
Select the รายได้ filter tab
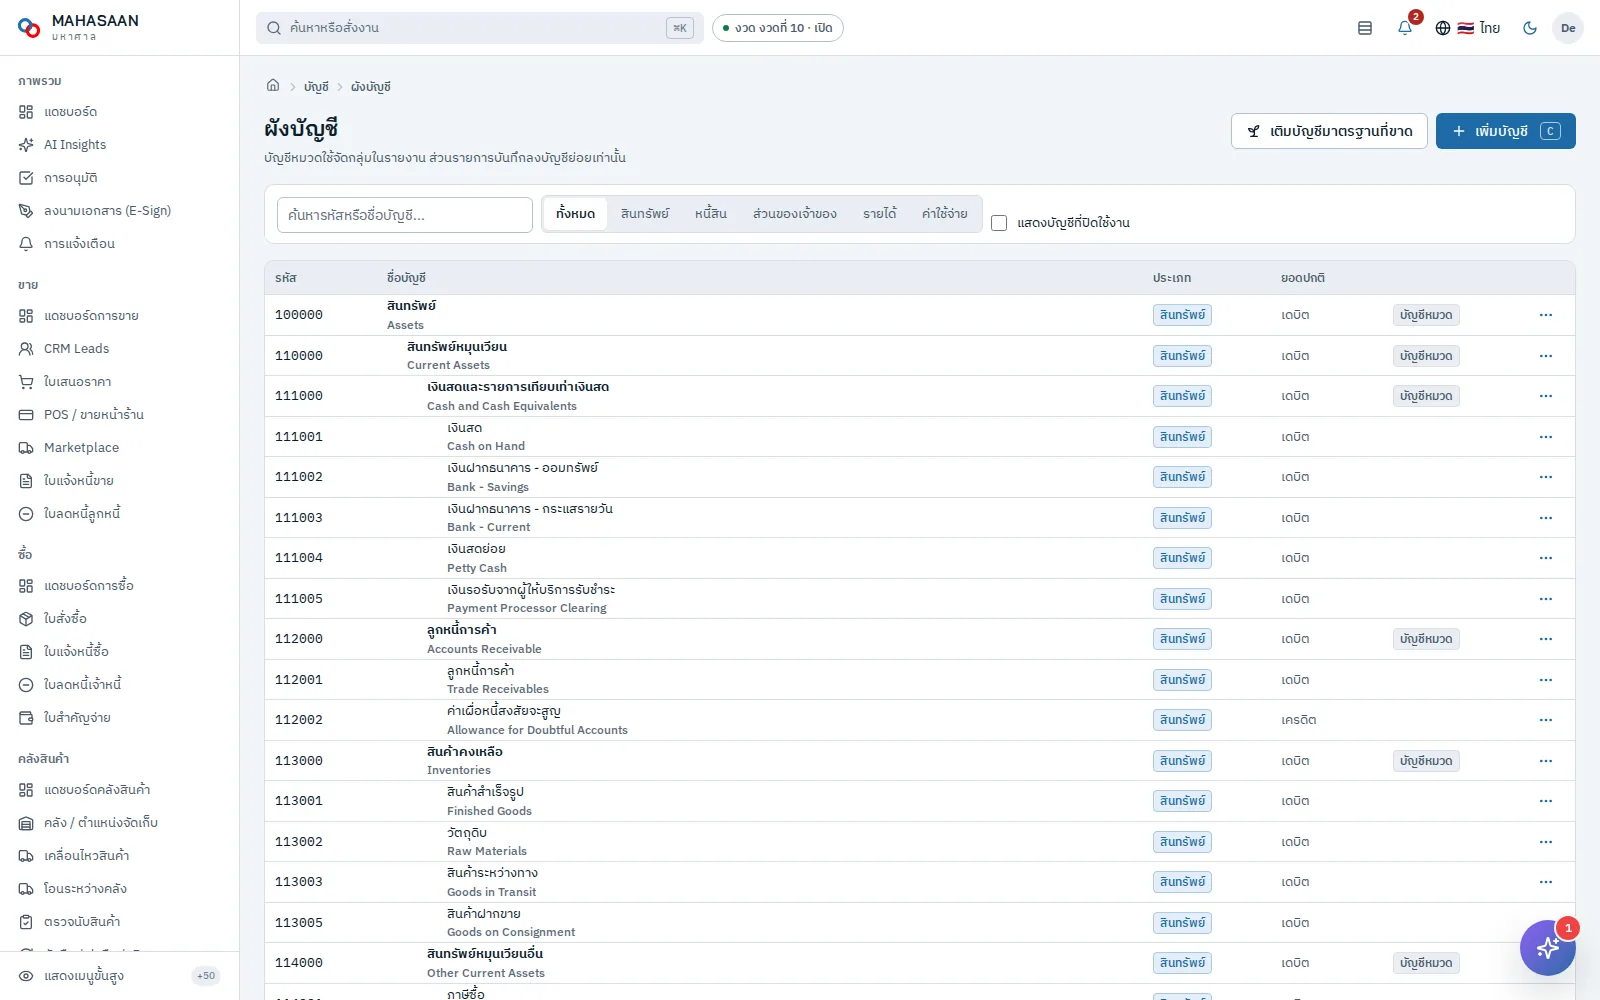[880, 214]
